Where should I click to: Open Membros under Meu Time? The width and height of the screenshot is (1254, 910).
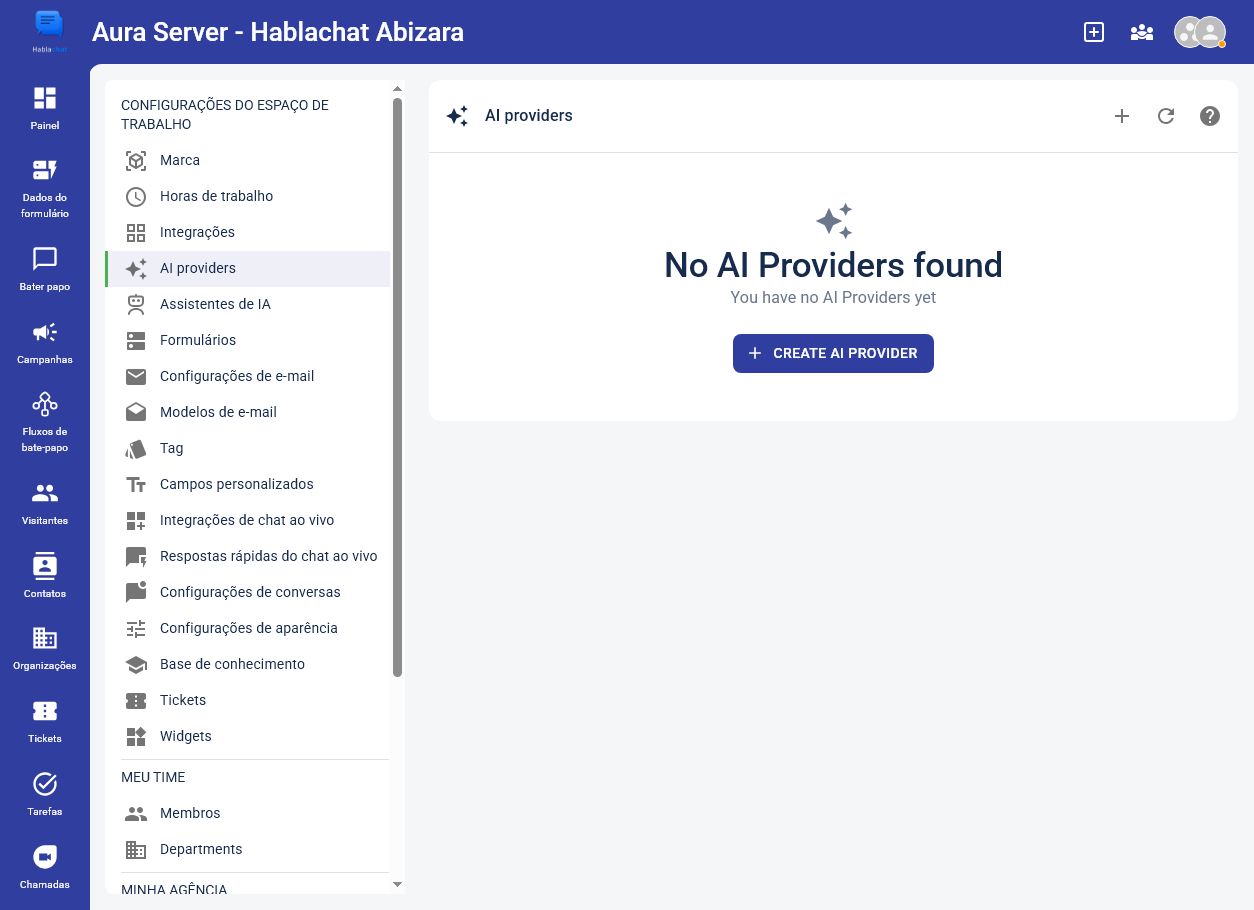click(x=248, y=813)
